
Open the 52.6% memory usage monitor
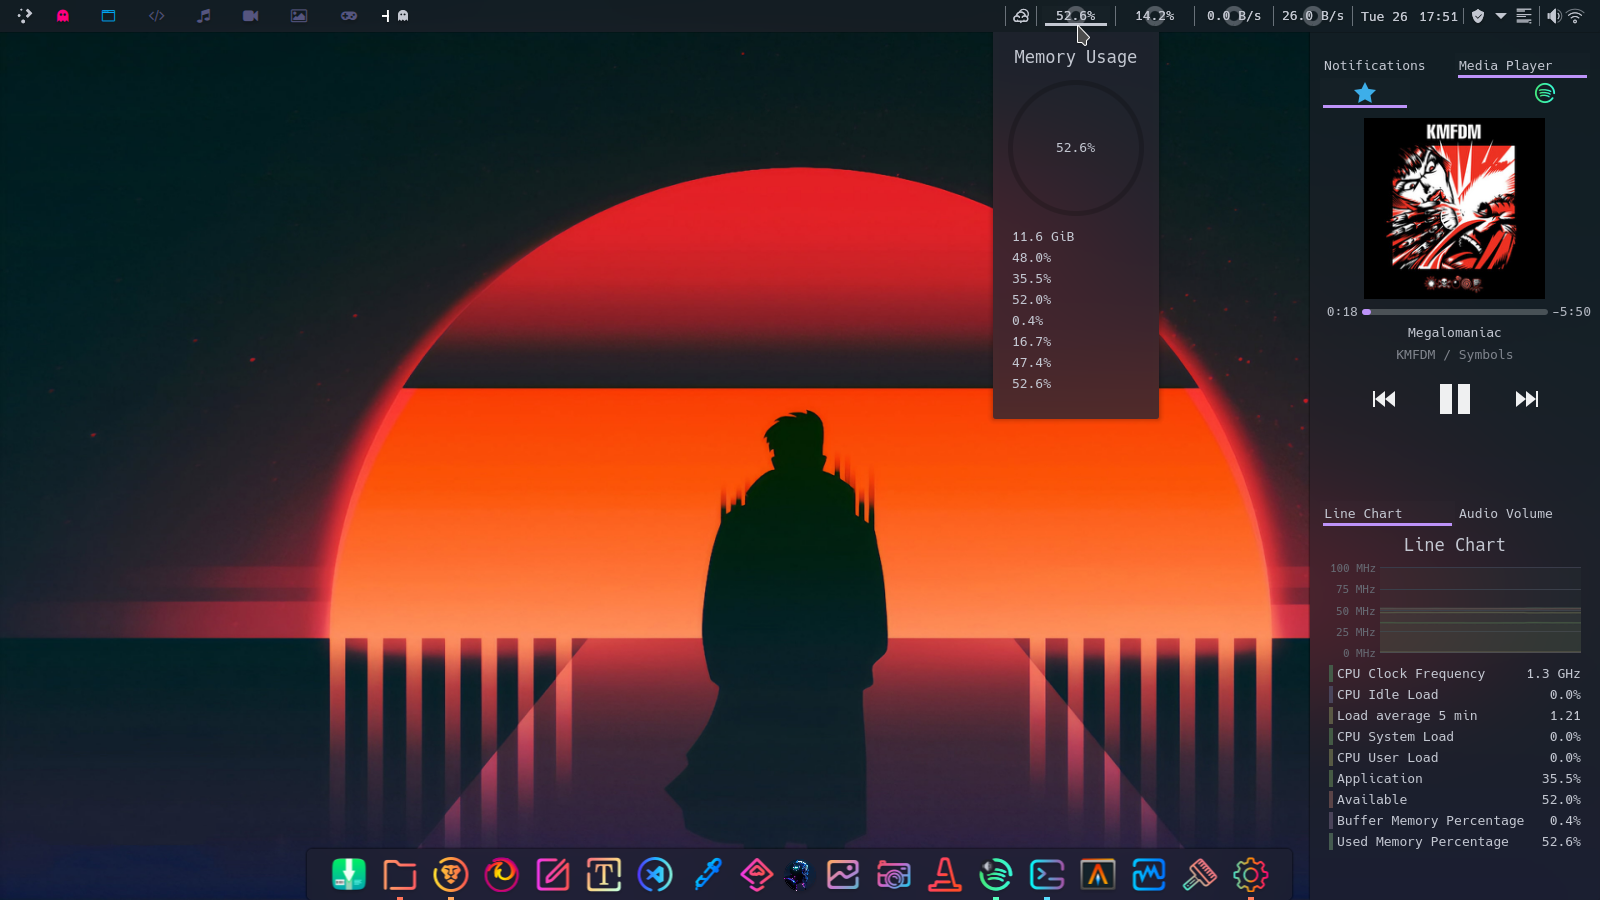[1076, 16]
